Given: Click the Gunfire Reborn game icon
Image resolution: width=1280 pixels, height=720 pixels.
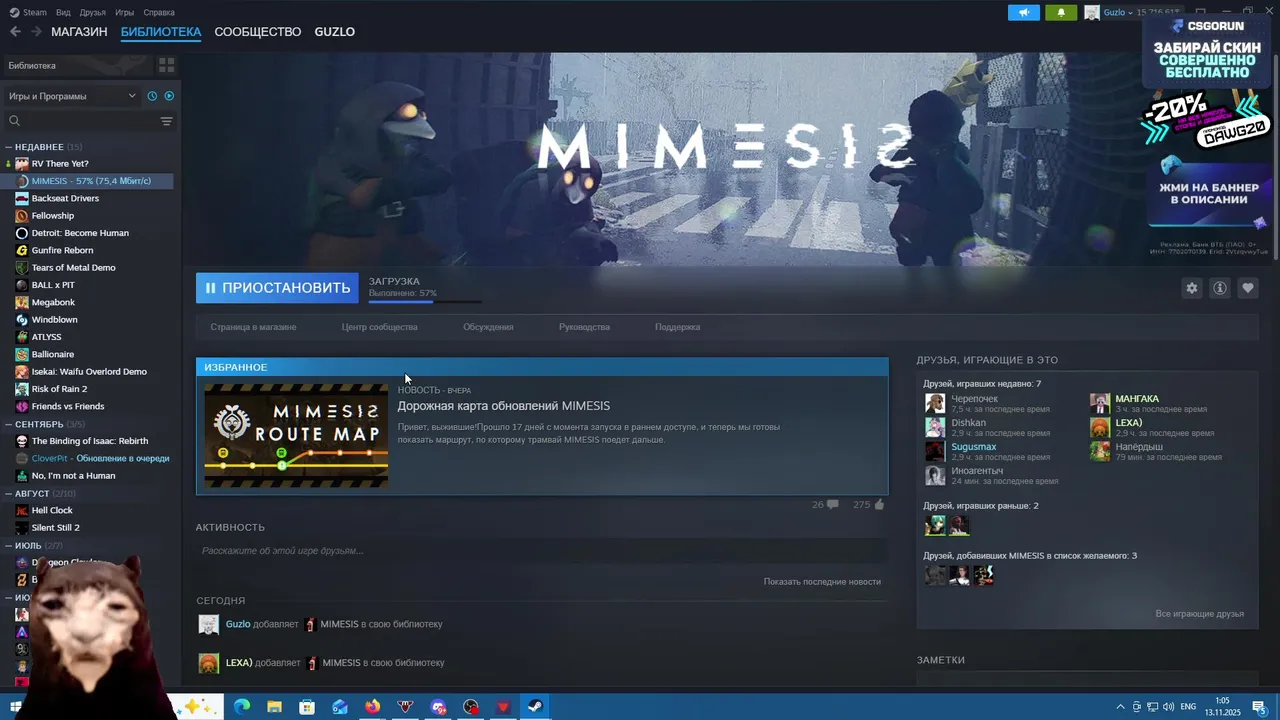Looking at the screenshot, I should pyautogui.click(x=22, y=250).
